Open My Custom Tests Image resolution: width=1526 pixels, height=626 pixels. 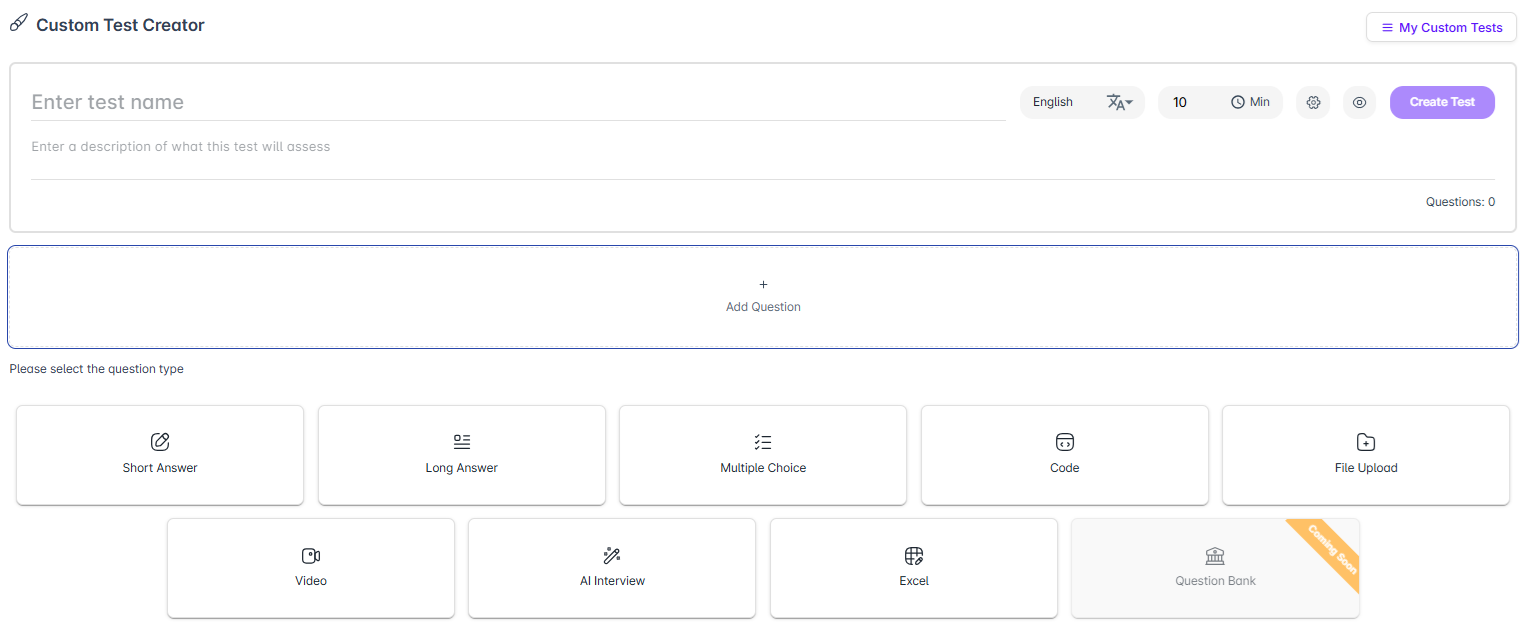(1441, 27)
